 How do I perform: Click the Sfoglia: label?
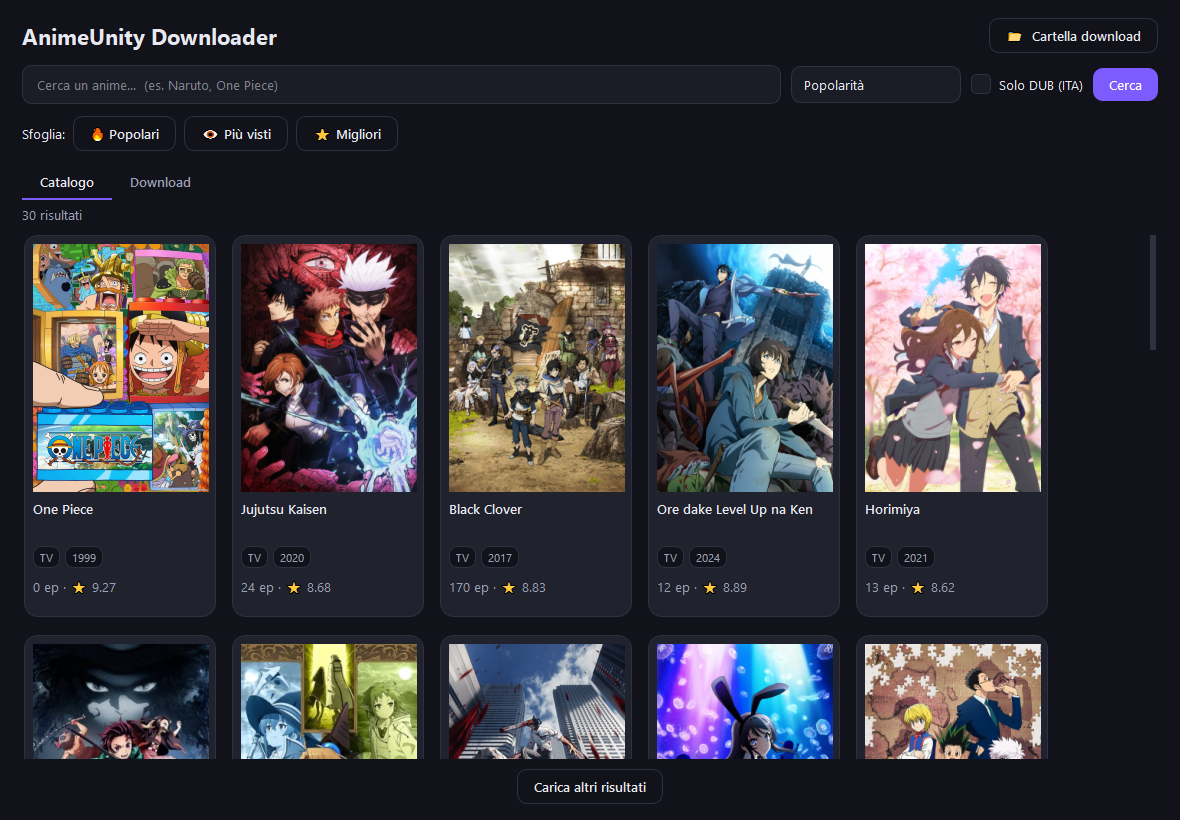(x=44, y=135)
